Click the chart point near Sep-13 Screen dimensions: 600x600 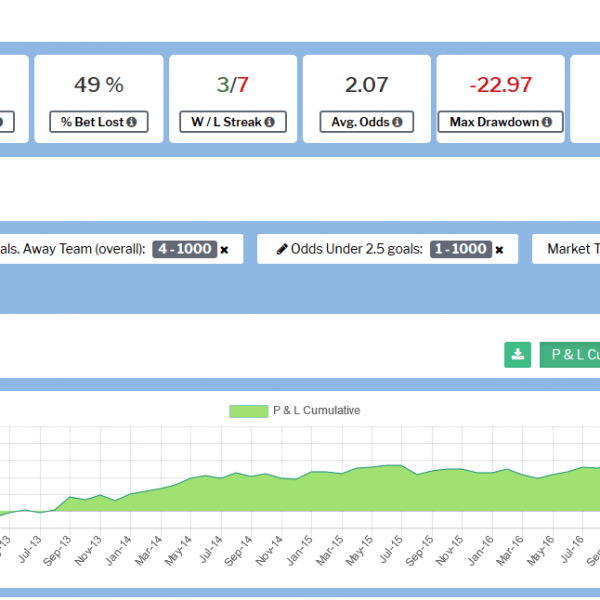pyautogui.click(x=70, y=497)
